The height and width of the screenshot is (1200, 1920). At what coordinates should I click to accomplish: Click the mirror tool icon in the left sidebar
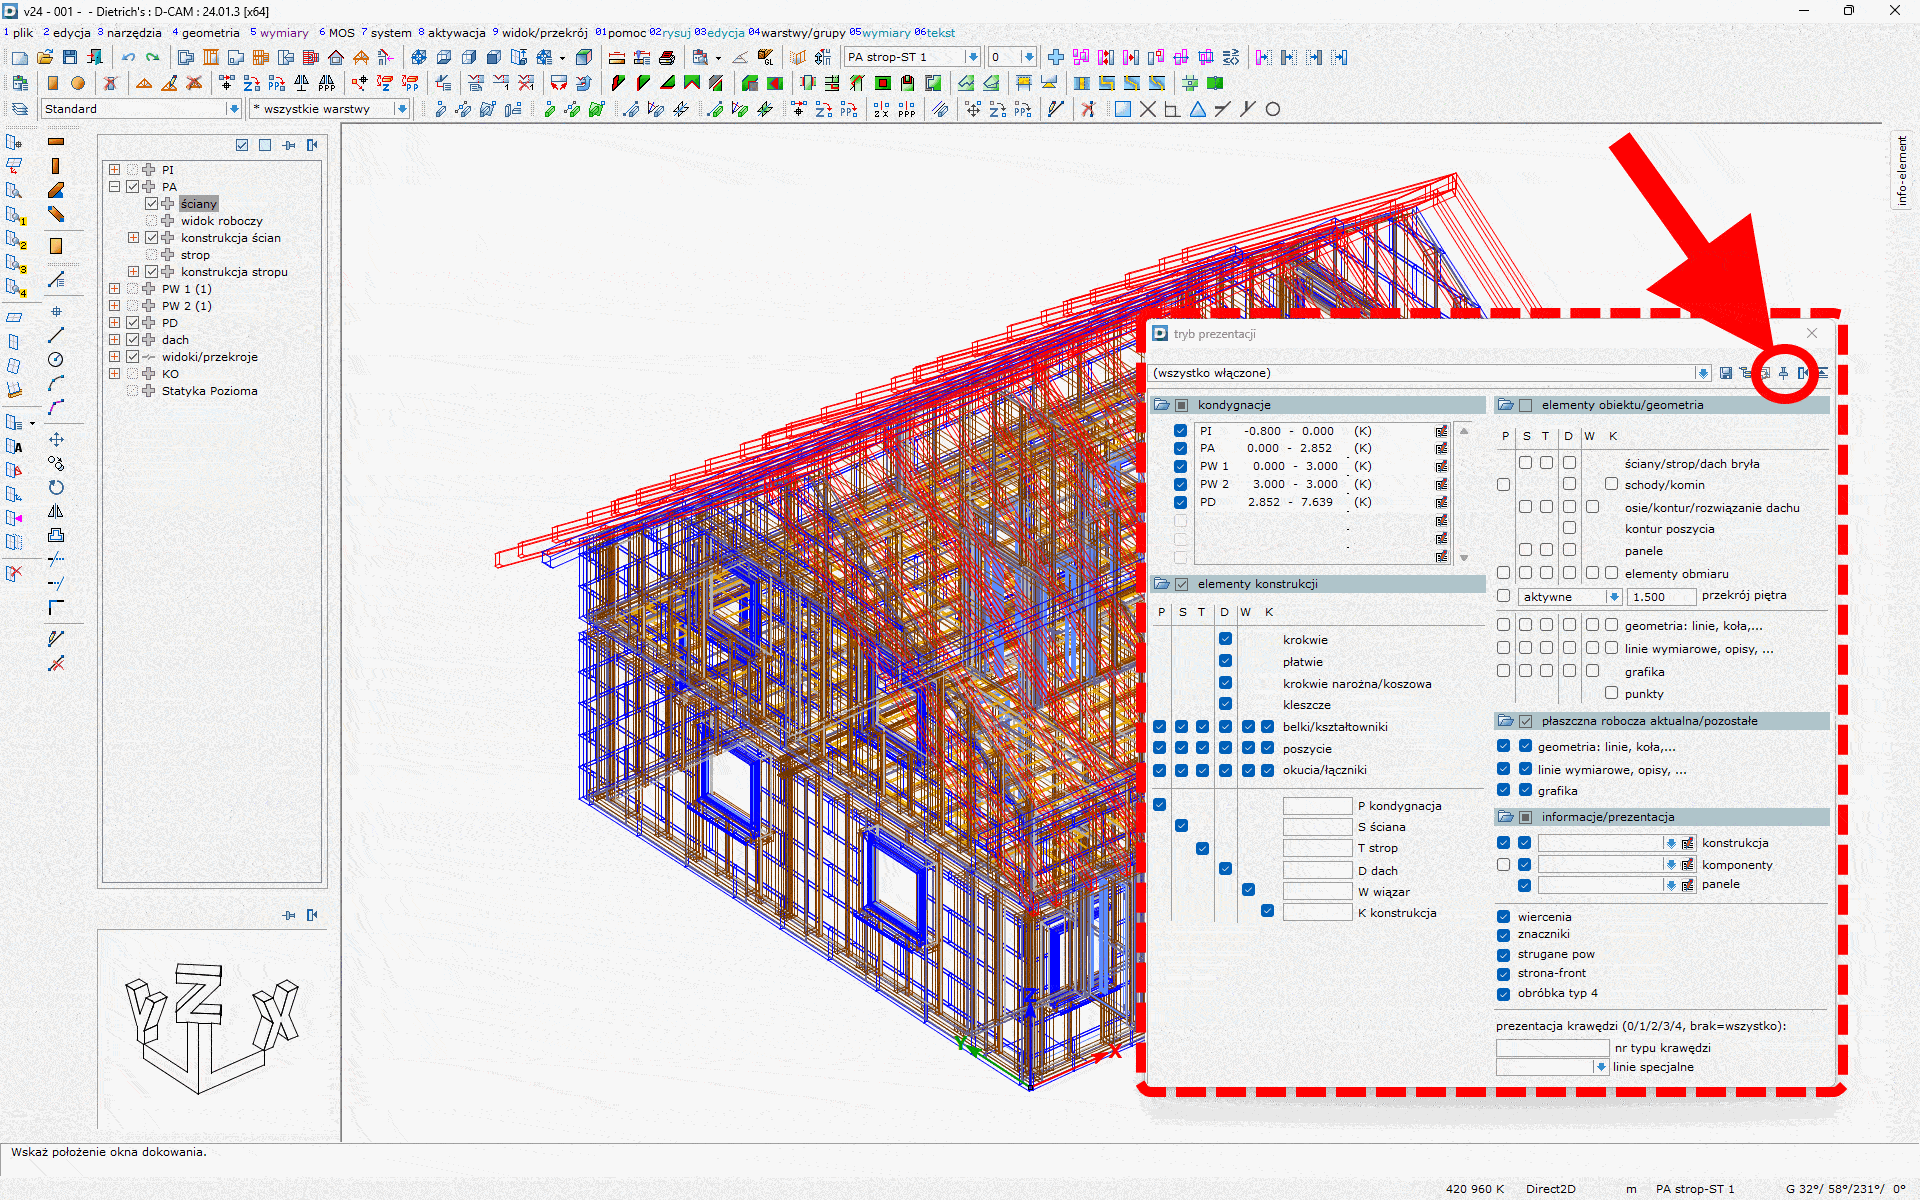pyautogui.click(x=56, y=512)
